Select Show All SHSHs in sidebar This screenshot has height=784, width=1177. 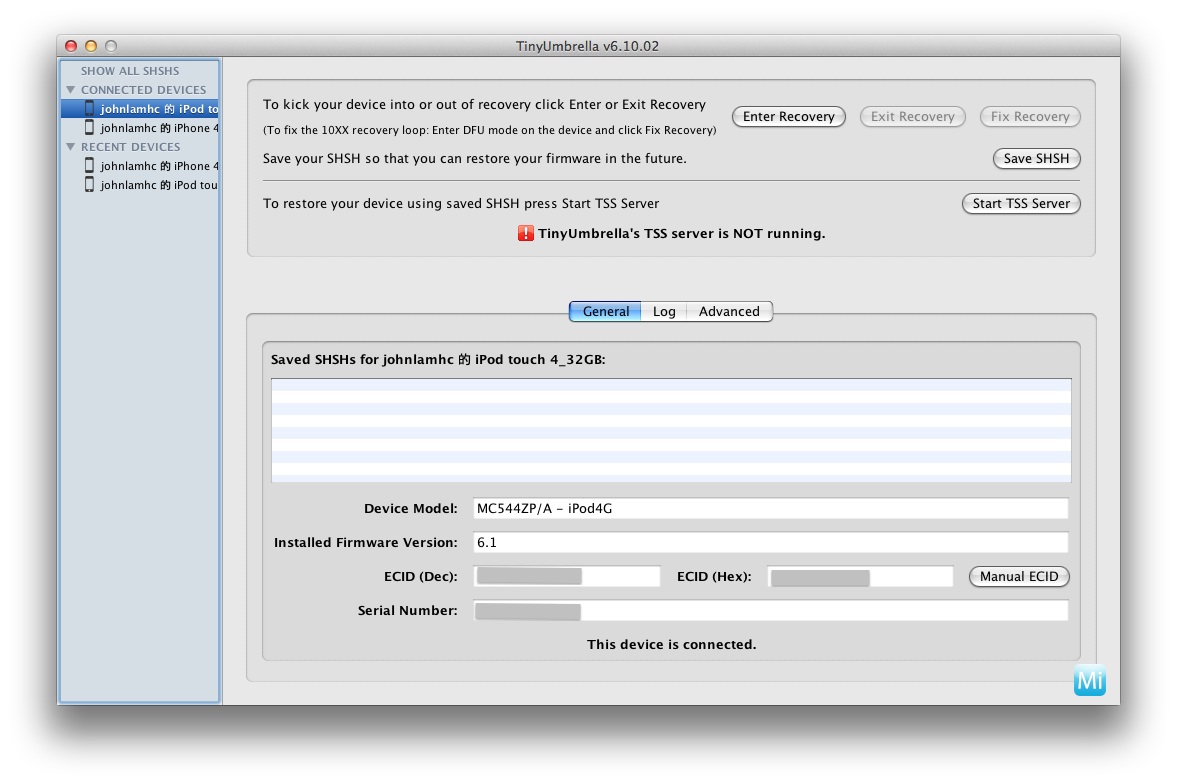(130, 71)
